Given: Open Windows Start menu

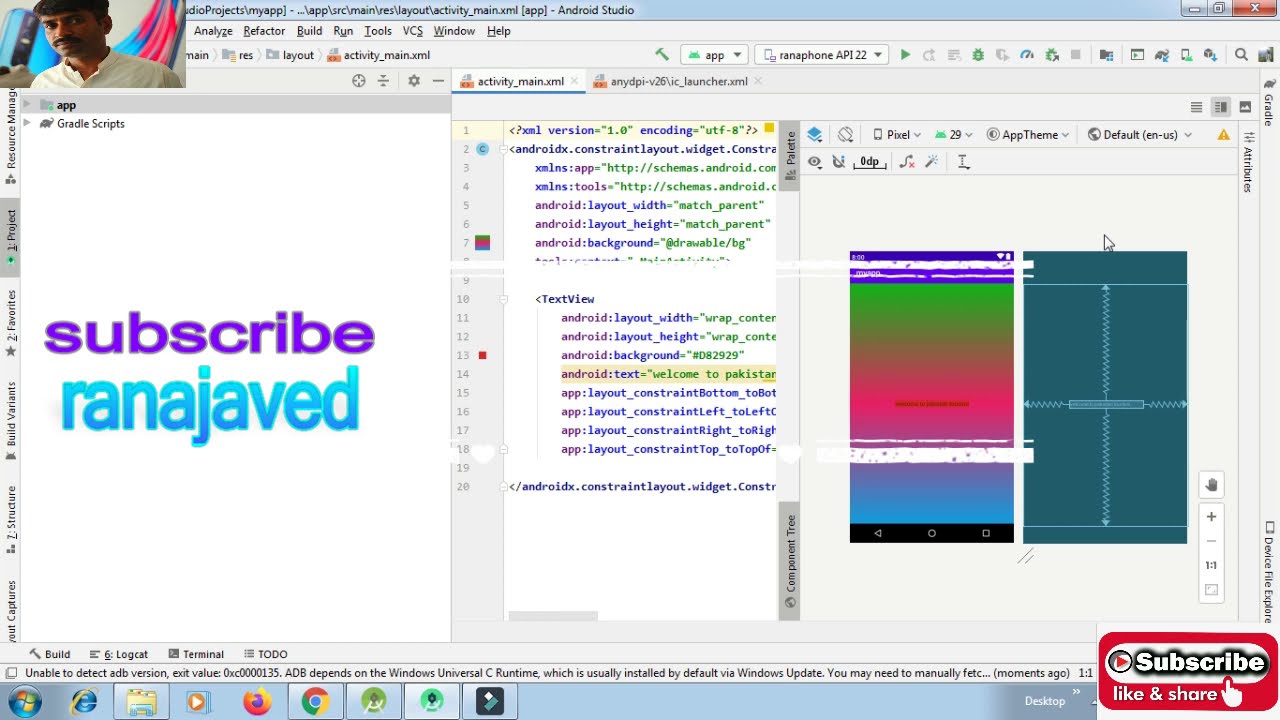Looking at the screenshot, I should [x=25, y=702].
